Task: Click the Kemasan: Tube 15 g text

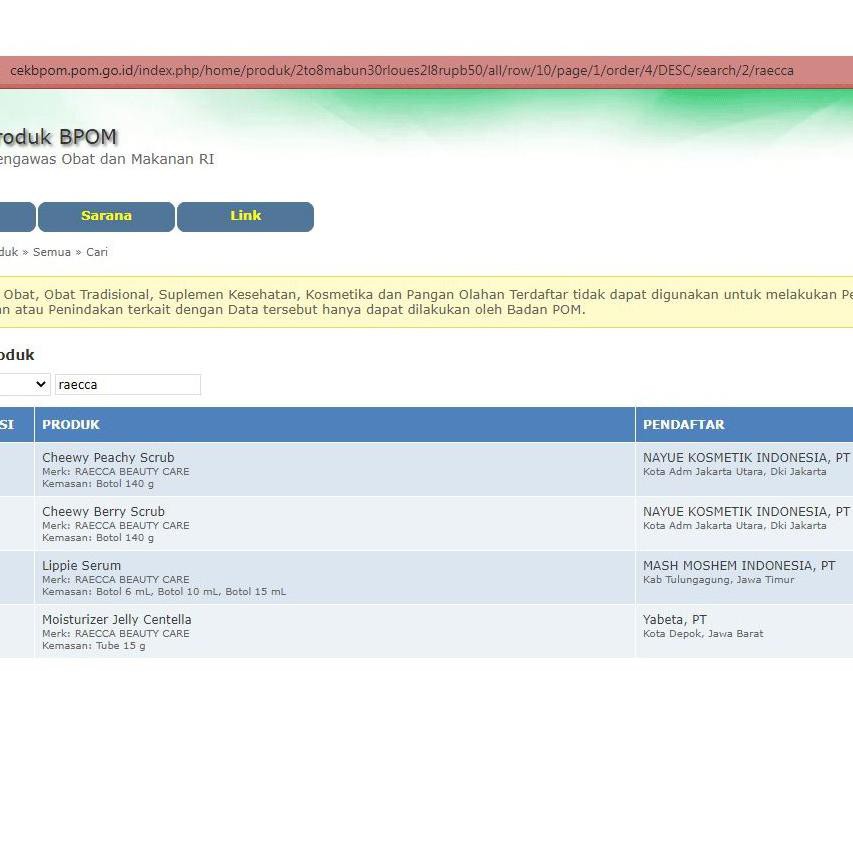Action: (94, 646)
